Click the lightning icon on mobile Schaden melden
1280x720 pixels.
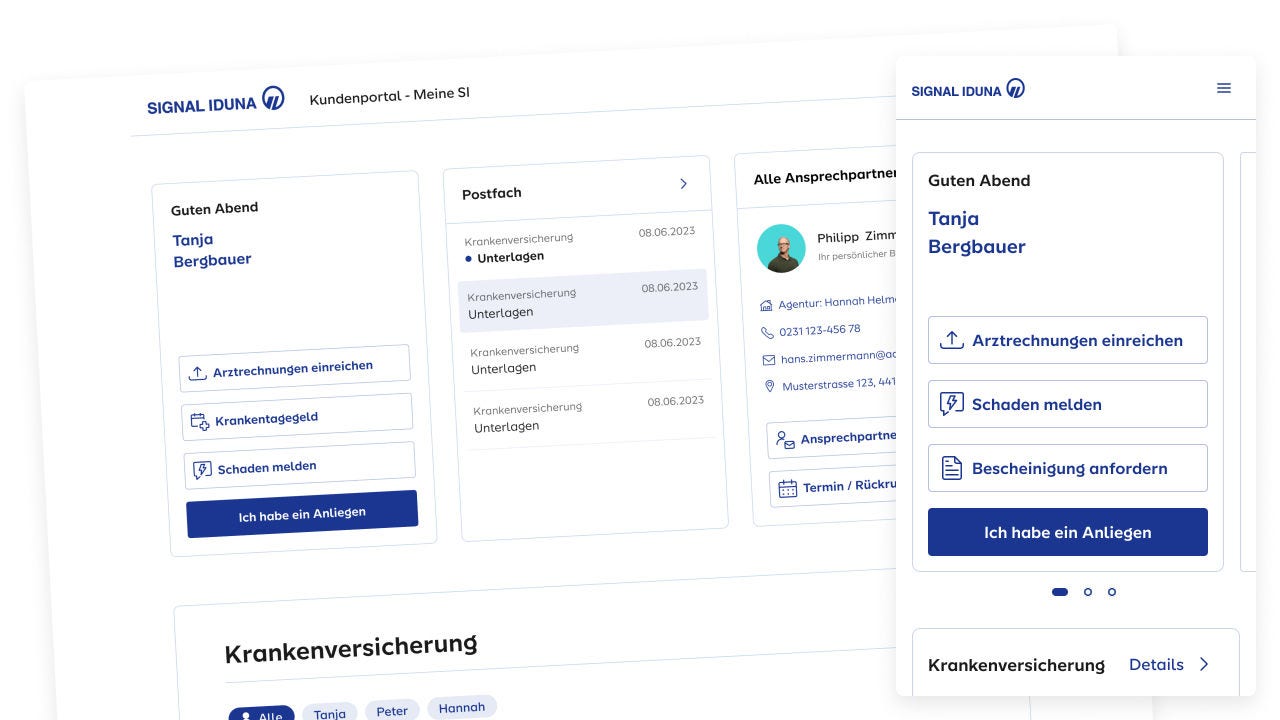tap(951, 404)
